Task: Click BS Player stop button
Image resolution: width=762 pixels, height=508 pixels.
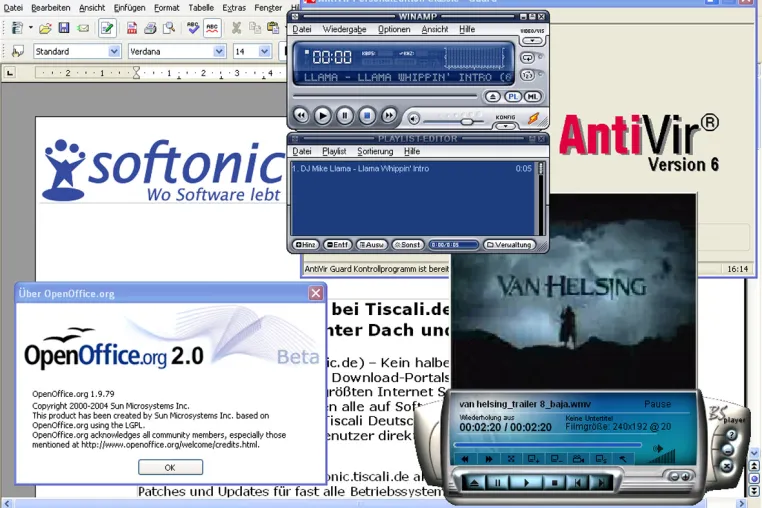Action: [x=554, y=483]
